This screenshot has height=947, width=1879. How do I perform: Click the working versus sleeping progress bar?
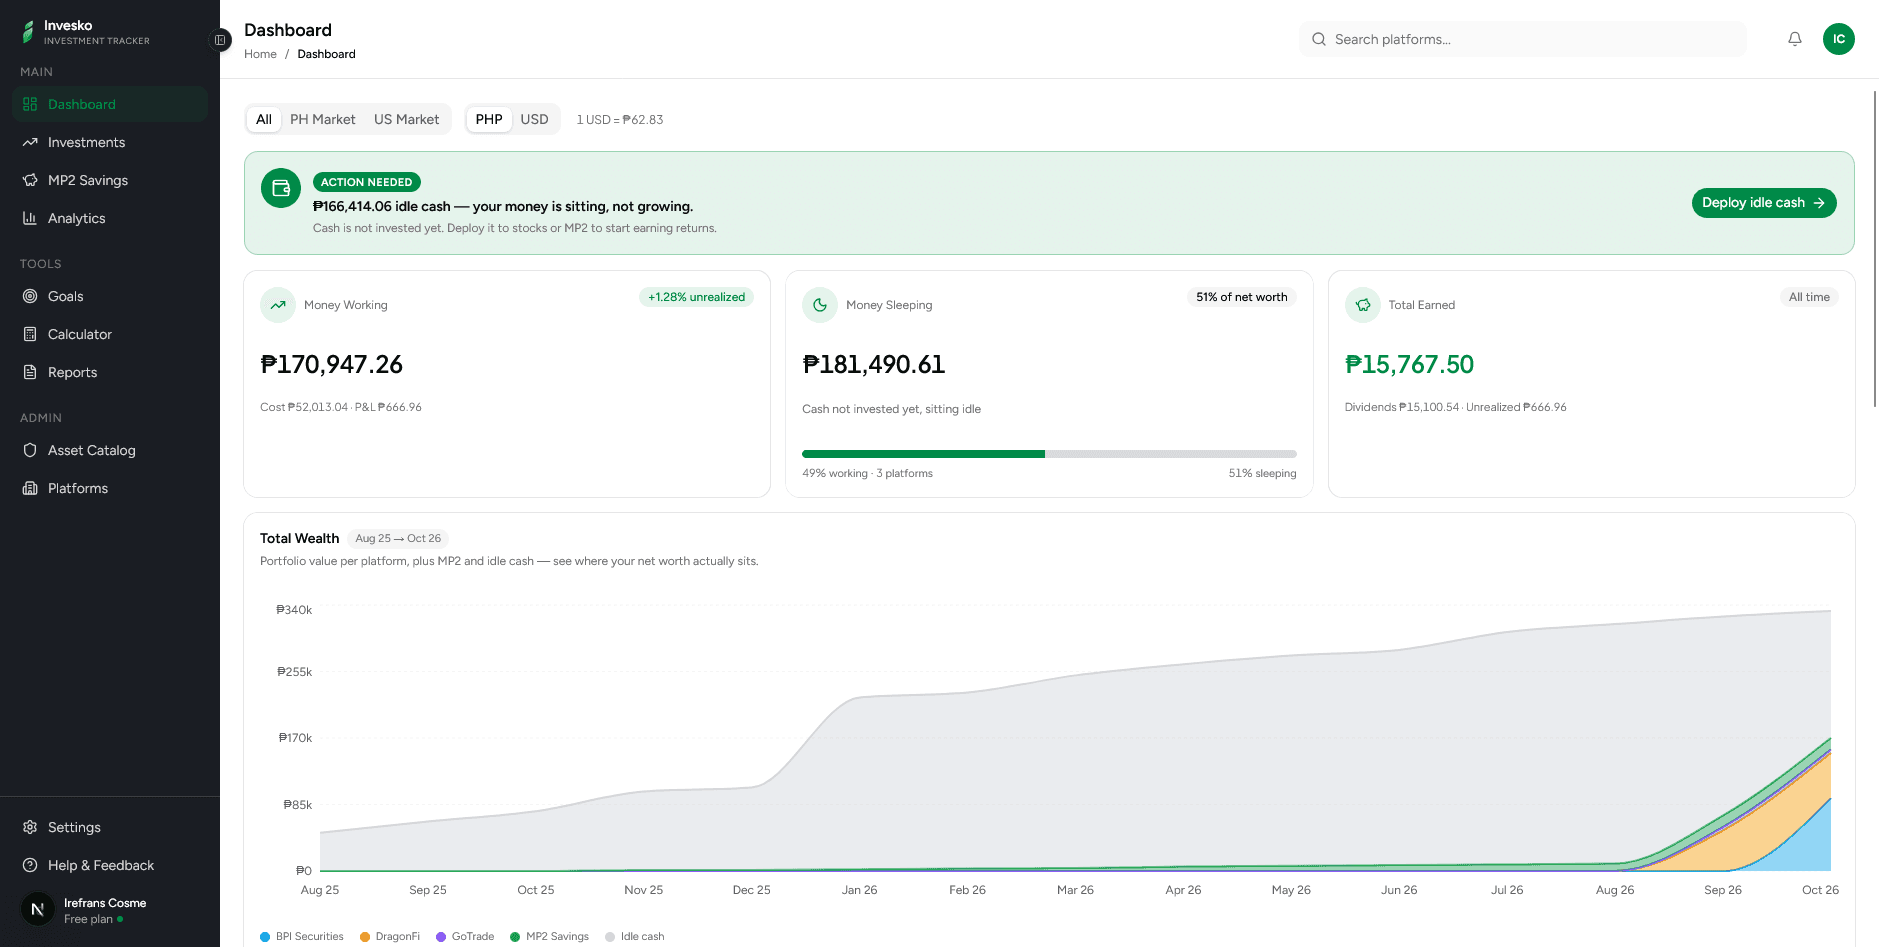click(x=1049, y=454)
